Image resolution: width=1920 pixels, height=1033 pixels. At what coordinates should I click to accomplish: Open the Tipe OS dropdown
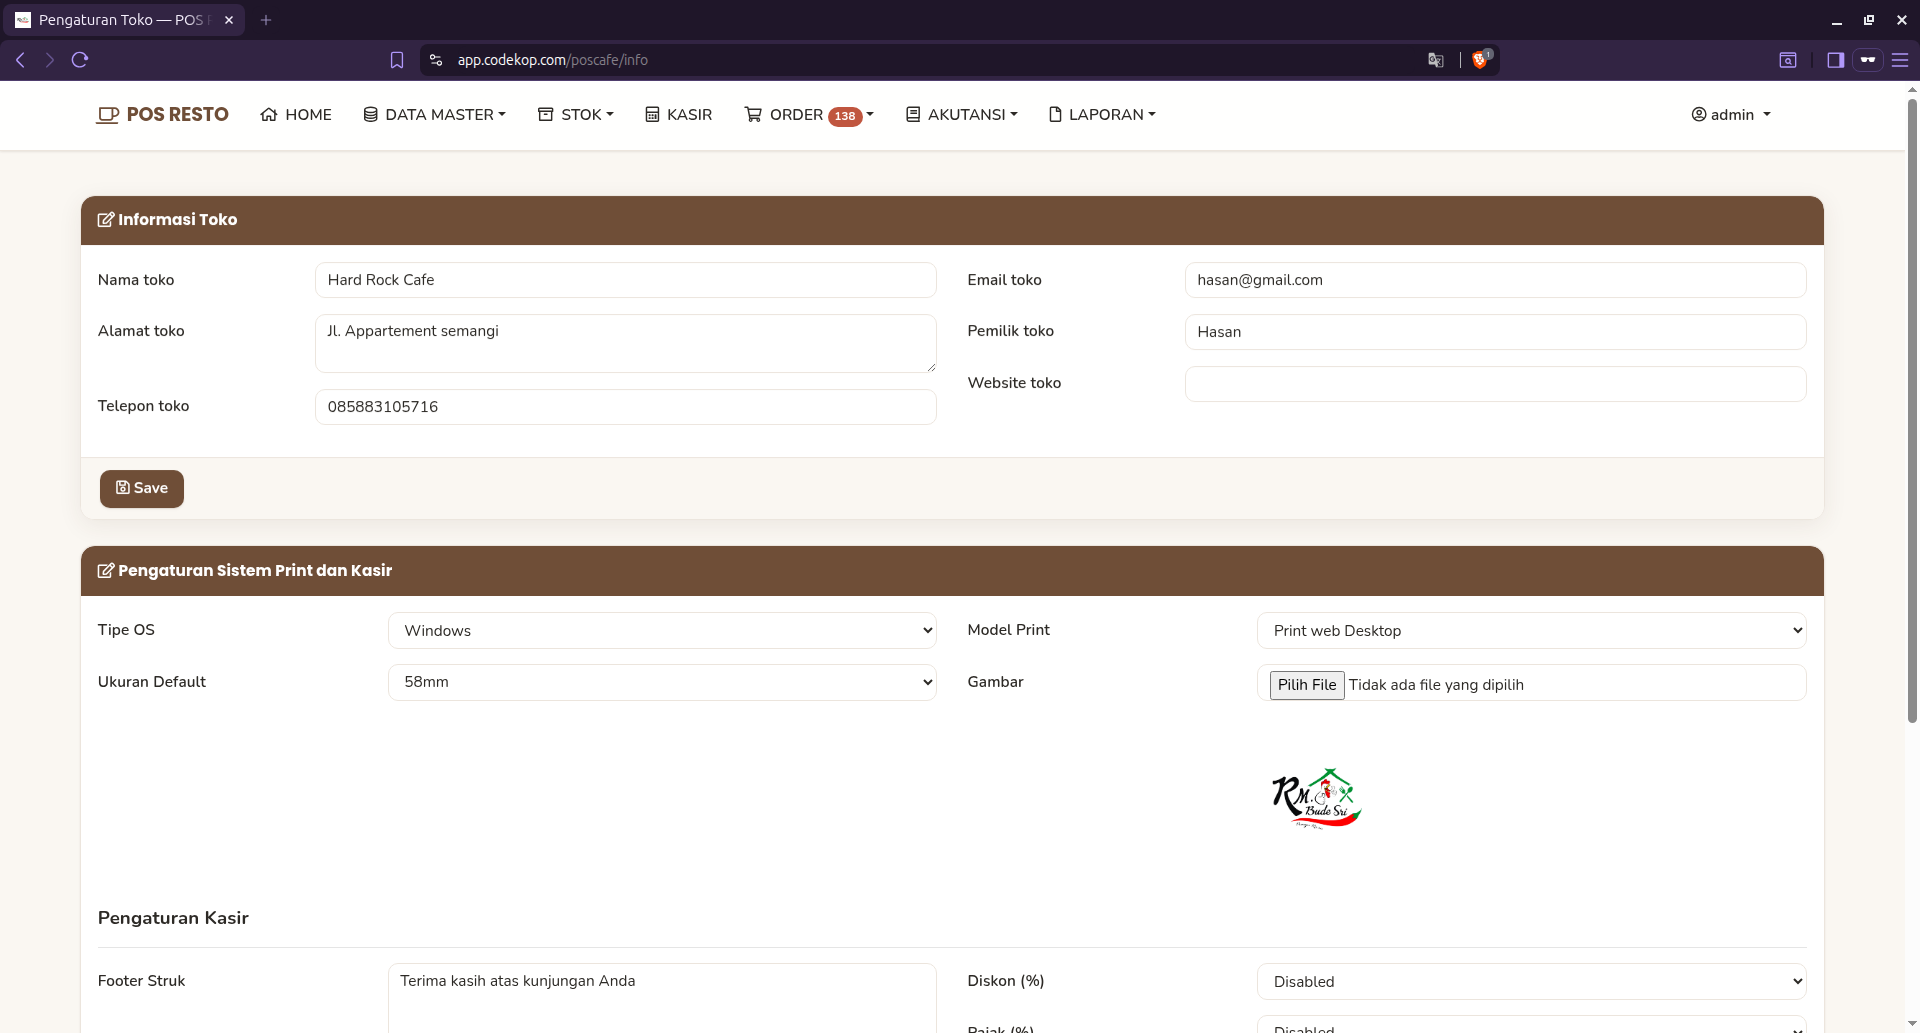[662, 631]
